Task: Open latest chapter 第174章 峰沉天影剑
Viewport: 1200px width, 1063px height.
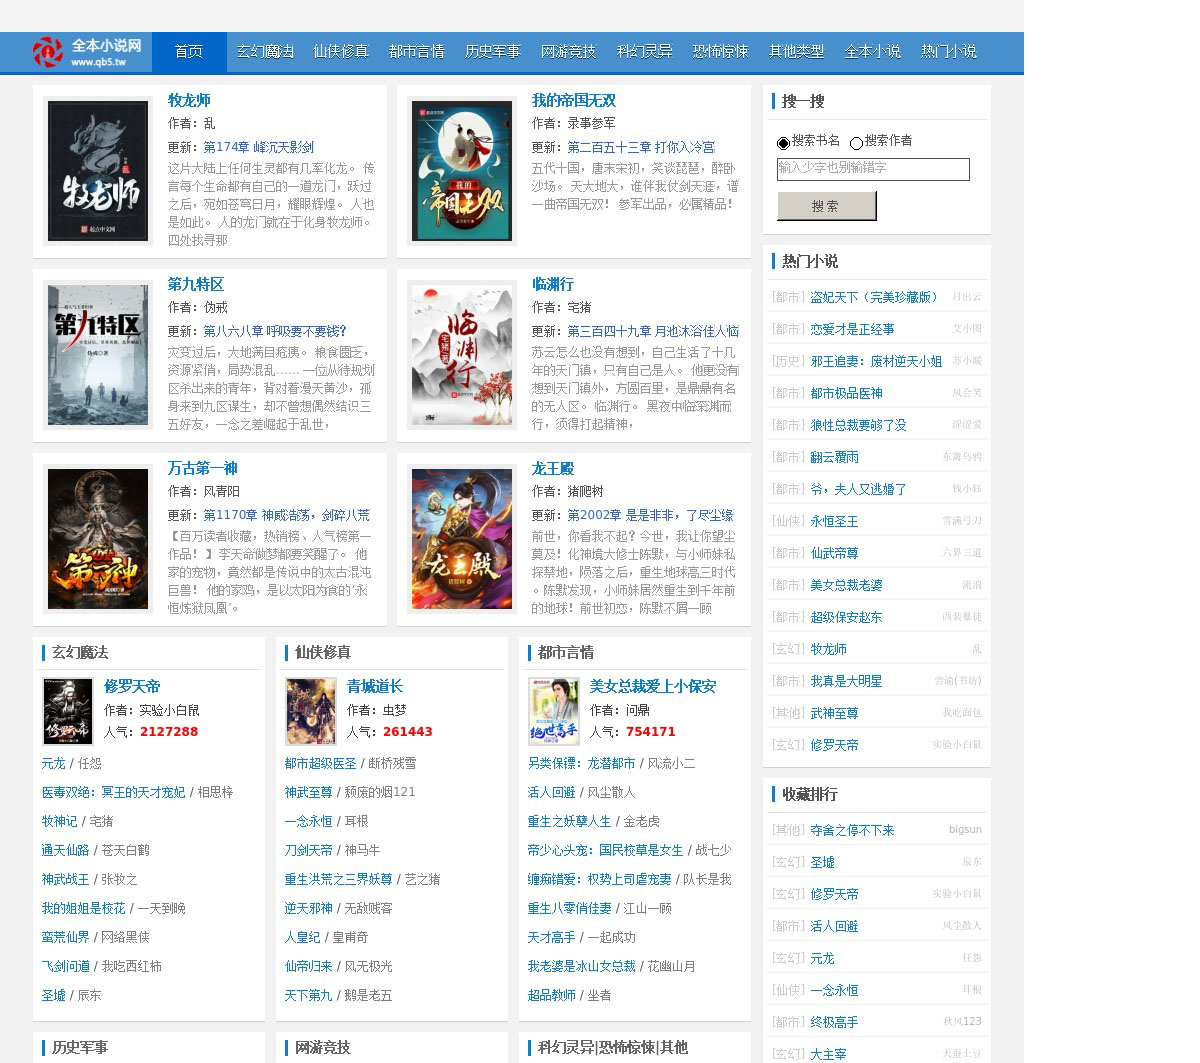Action: coord(258,147)
